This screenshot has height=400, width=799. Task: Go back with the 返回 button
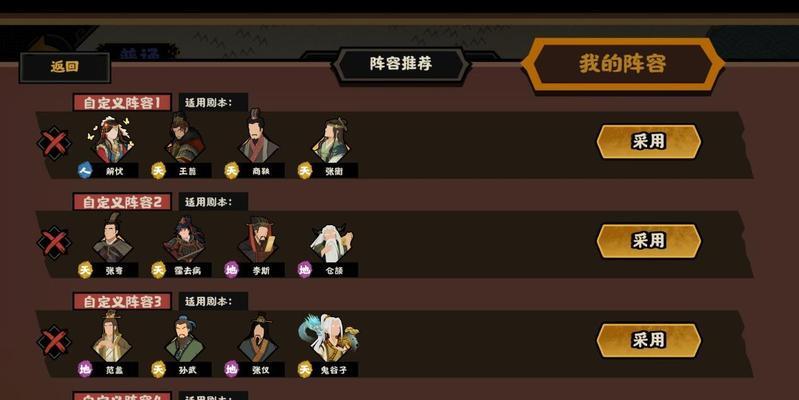pyautogui.click(x=65, y=67)
